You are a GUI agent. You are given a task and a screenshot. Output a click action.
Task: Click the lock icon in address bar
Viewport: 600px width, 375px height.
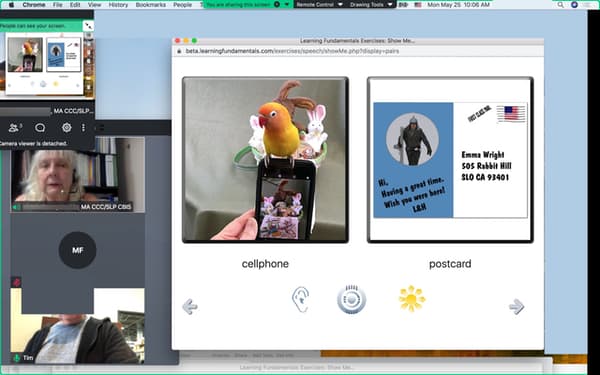click(179, 51)
